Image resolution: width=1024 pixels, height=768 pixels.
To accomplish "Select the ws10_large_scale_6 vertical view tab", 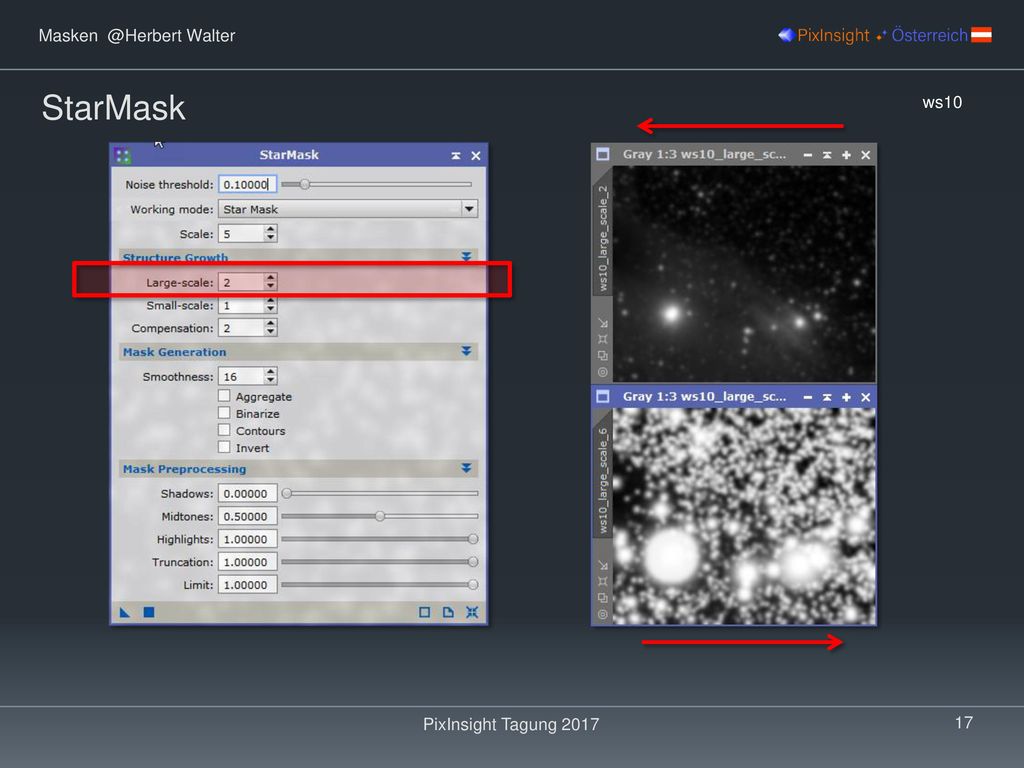I will 603,481.
